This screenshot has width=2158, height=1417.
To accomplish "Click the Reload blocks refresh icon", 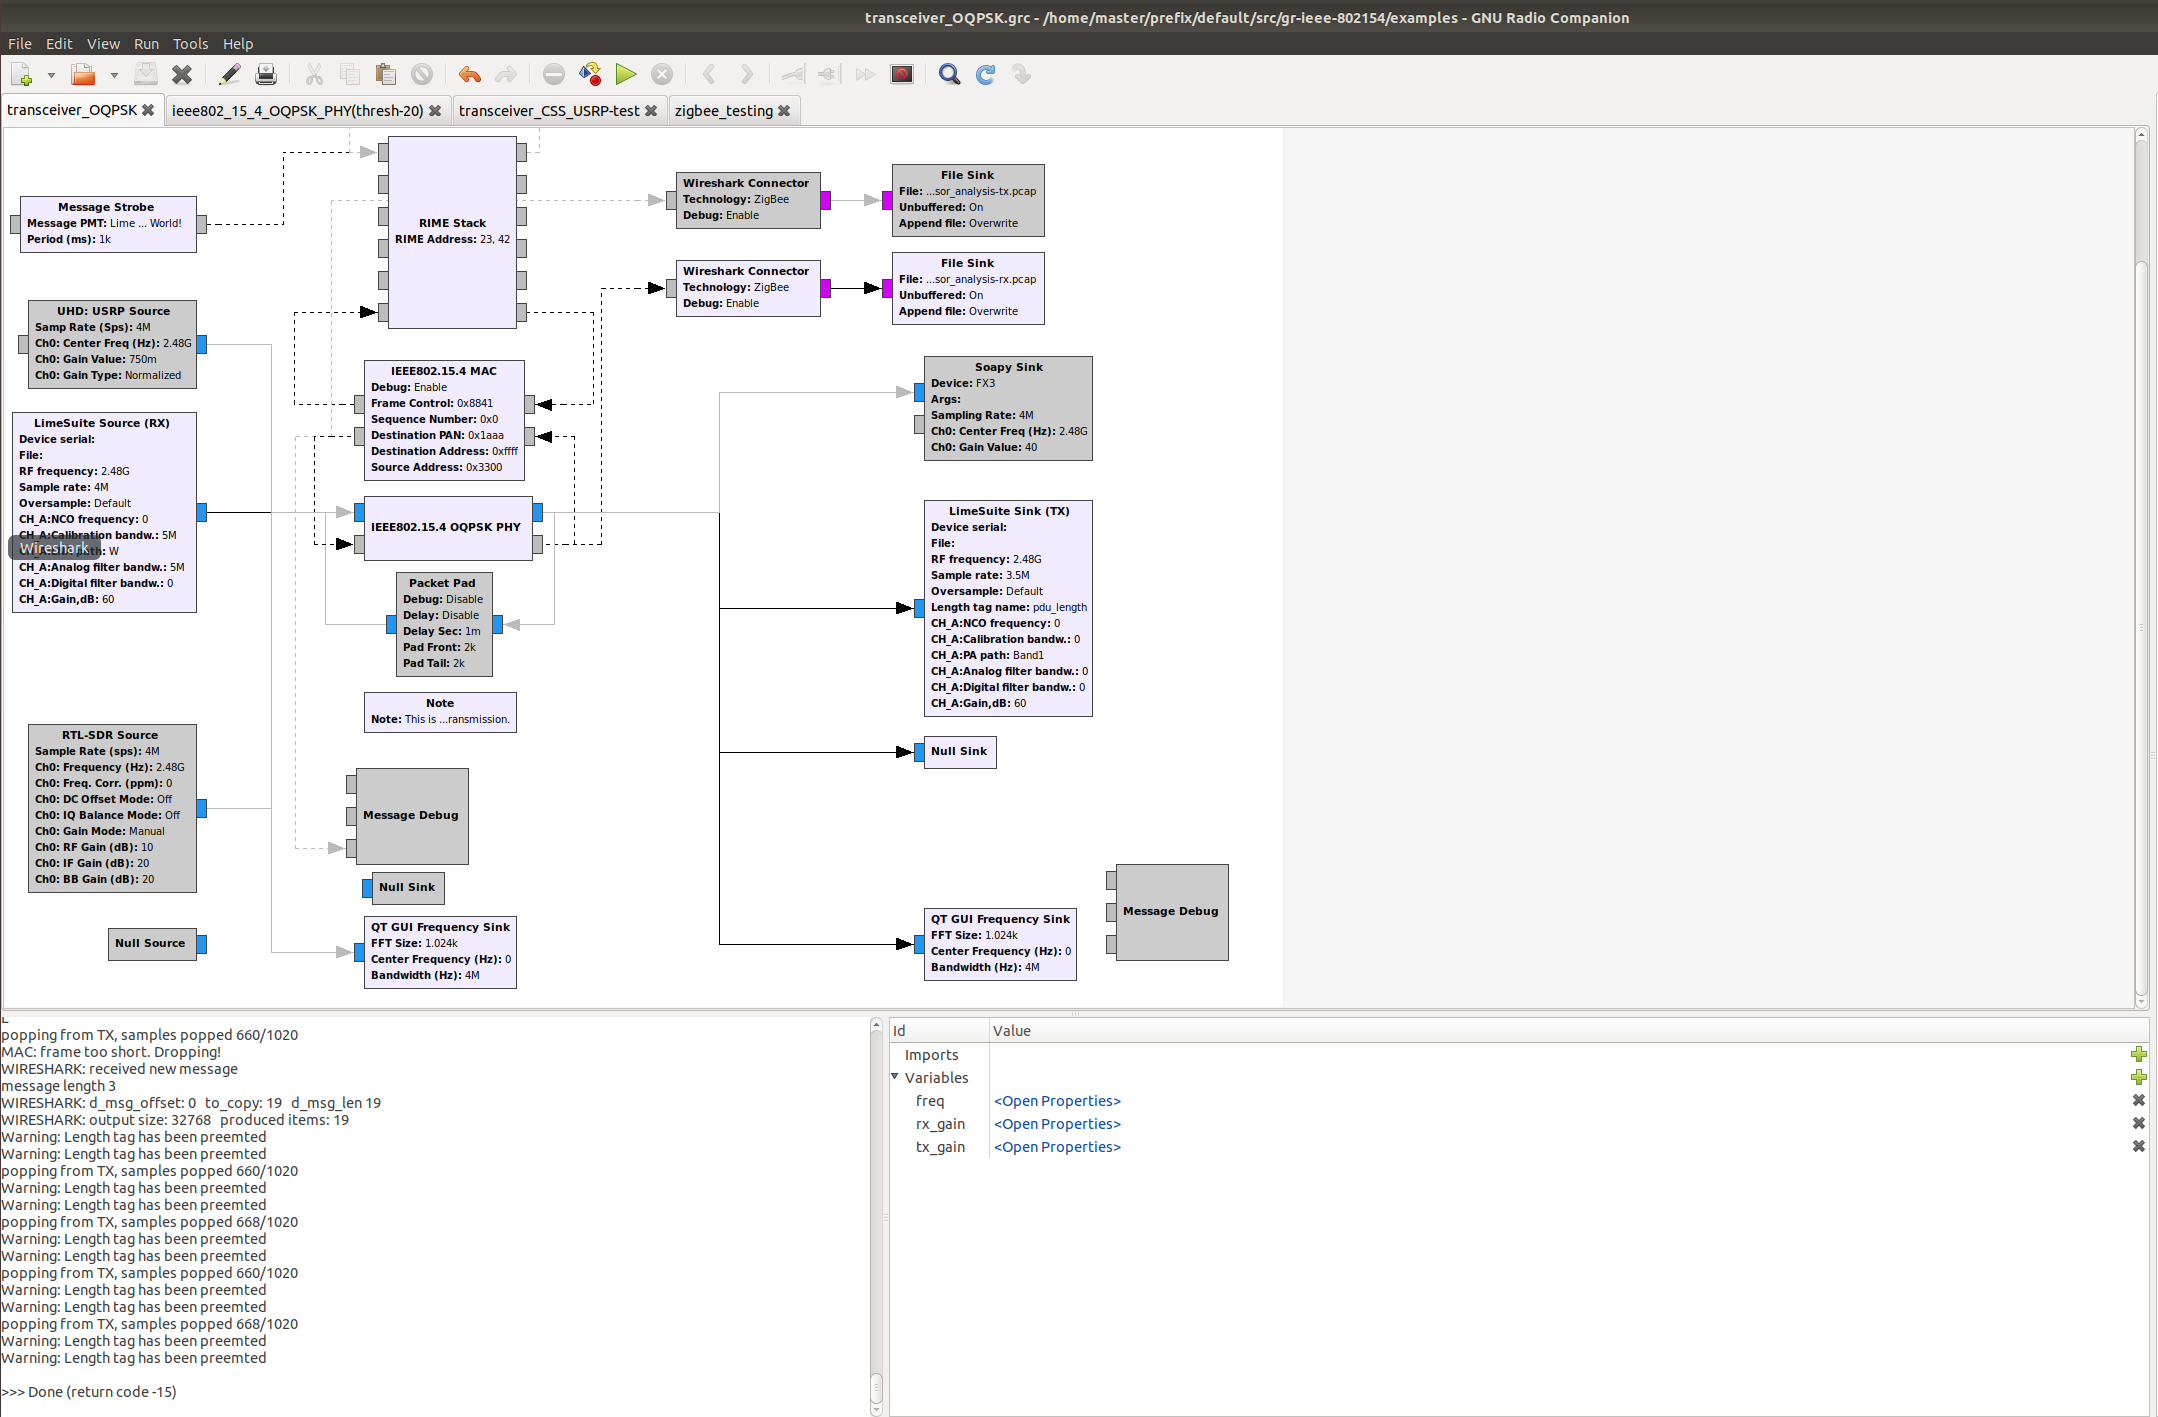I will click(x=985, y=74).
